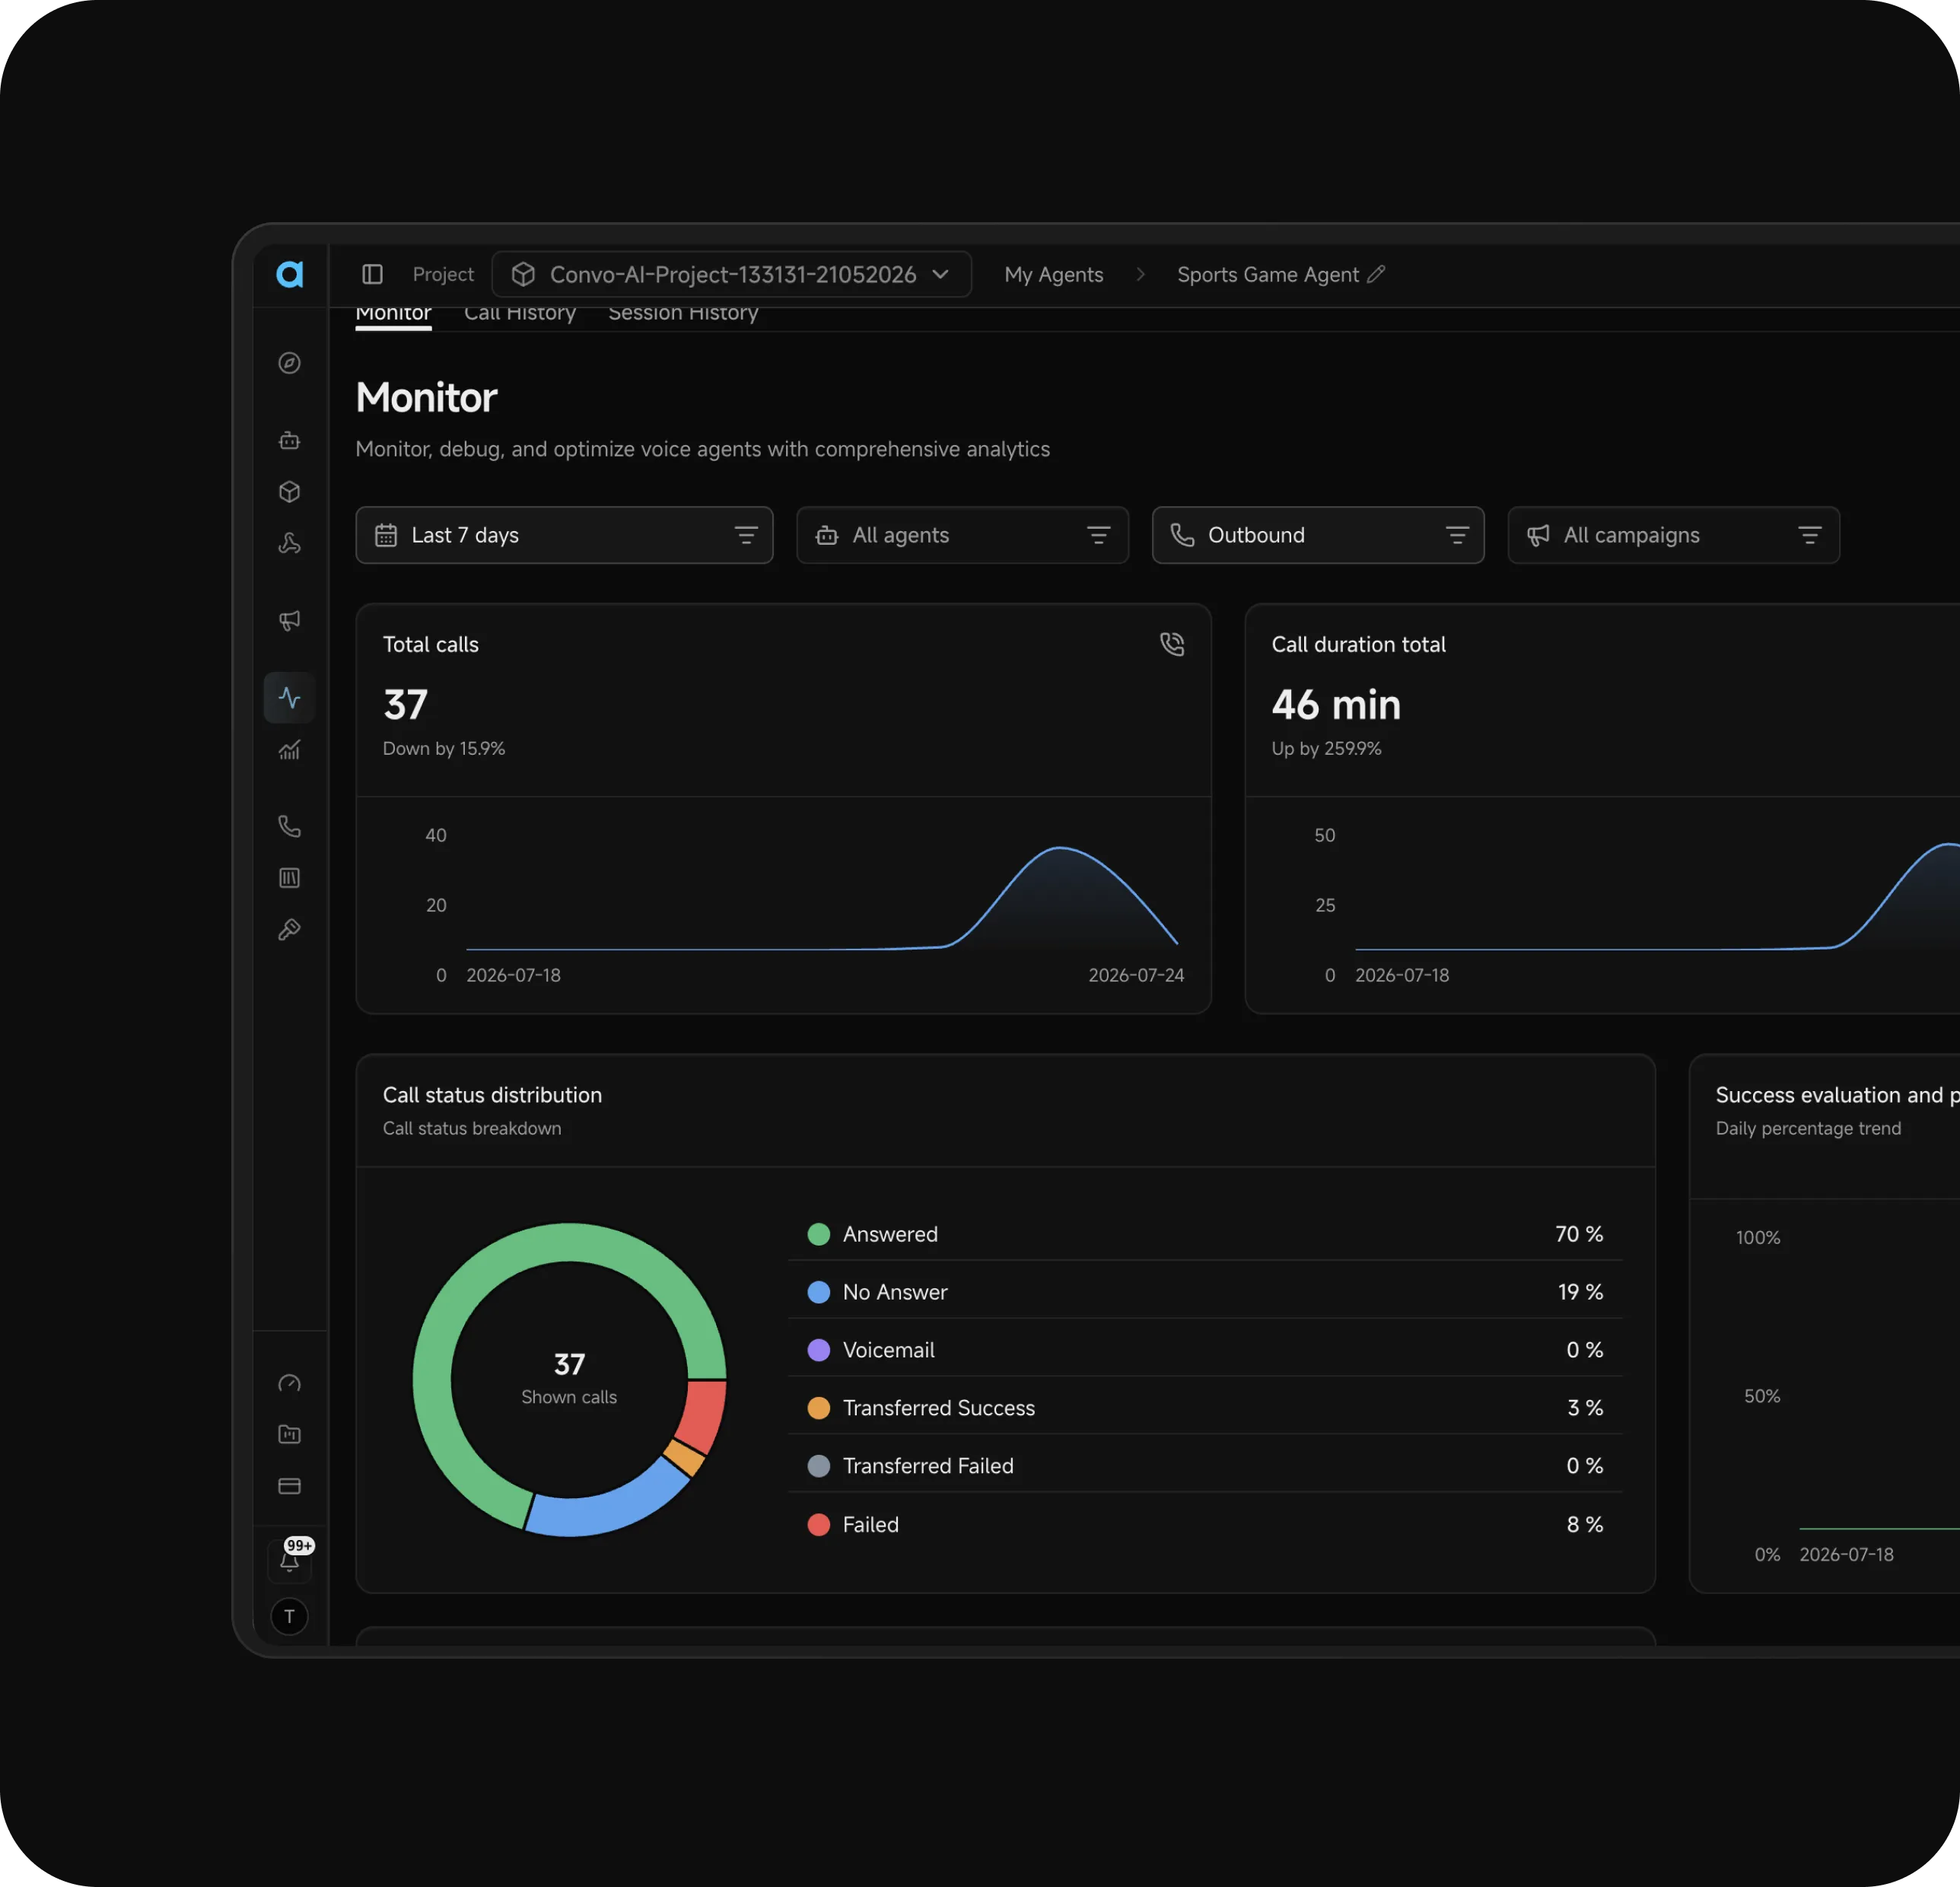Click the app logo in the sidebar
The width and height of the screenshot is (1960, 1887).
[290, 274]
